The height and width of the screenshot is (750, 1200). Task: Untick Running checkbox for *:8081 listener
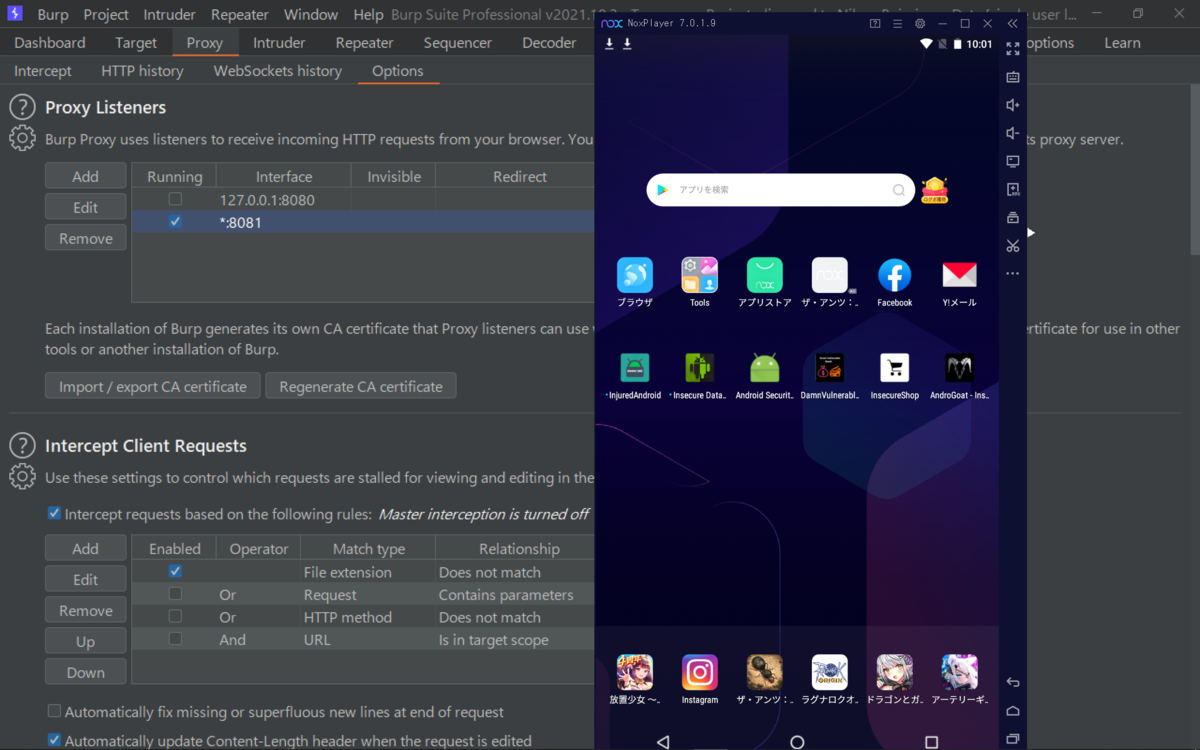(x=175, y=221)
